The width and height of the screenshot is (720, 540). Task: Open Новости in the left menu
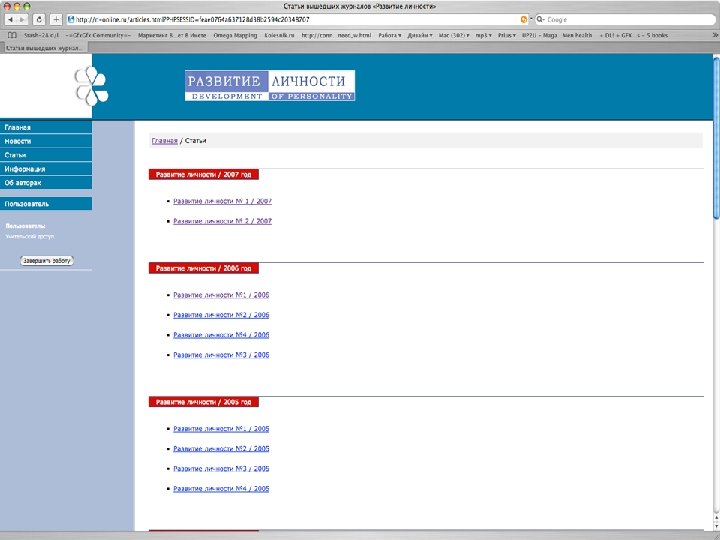click(46, 141)
